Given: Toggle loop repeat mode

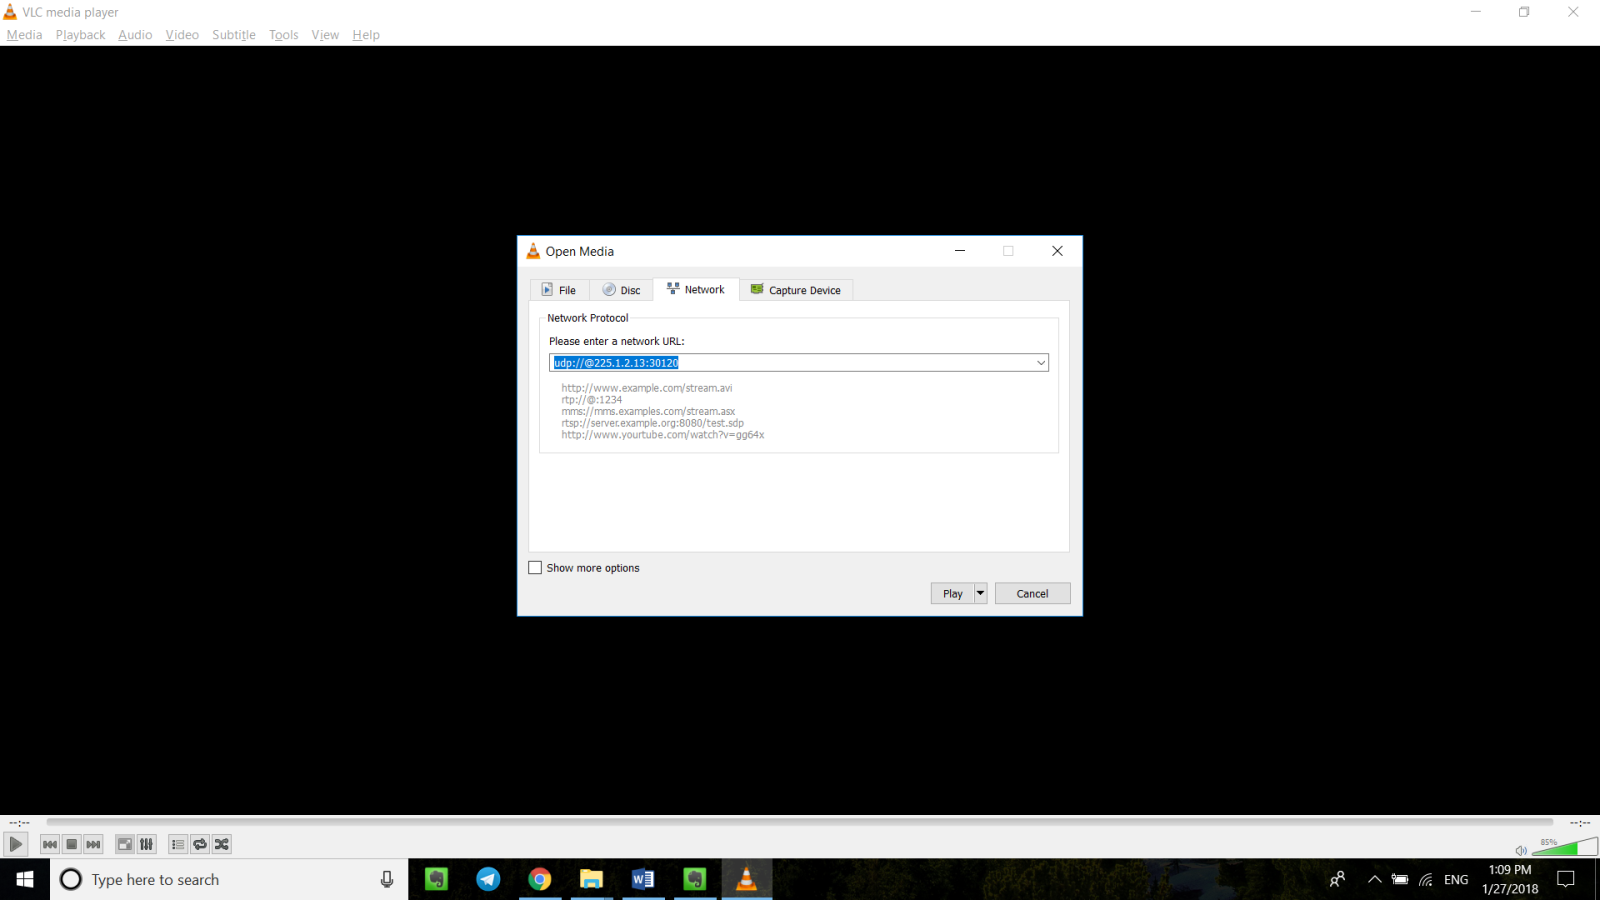Looking at the screenshot, I should click(200, 844).
